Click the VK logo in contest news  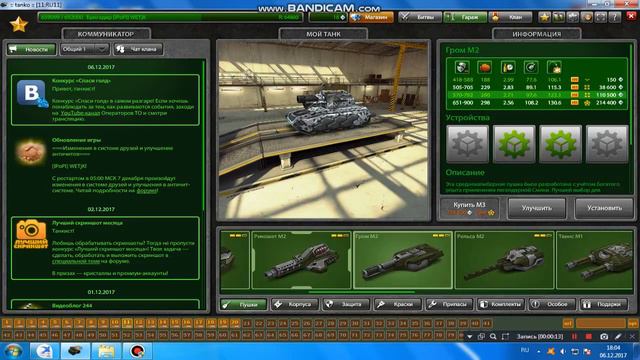point(32,93)
